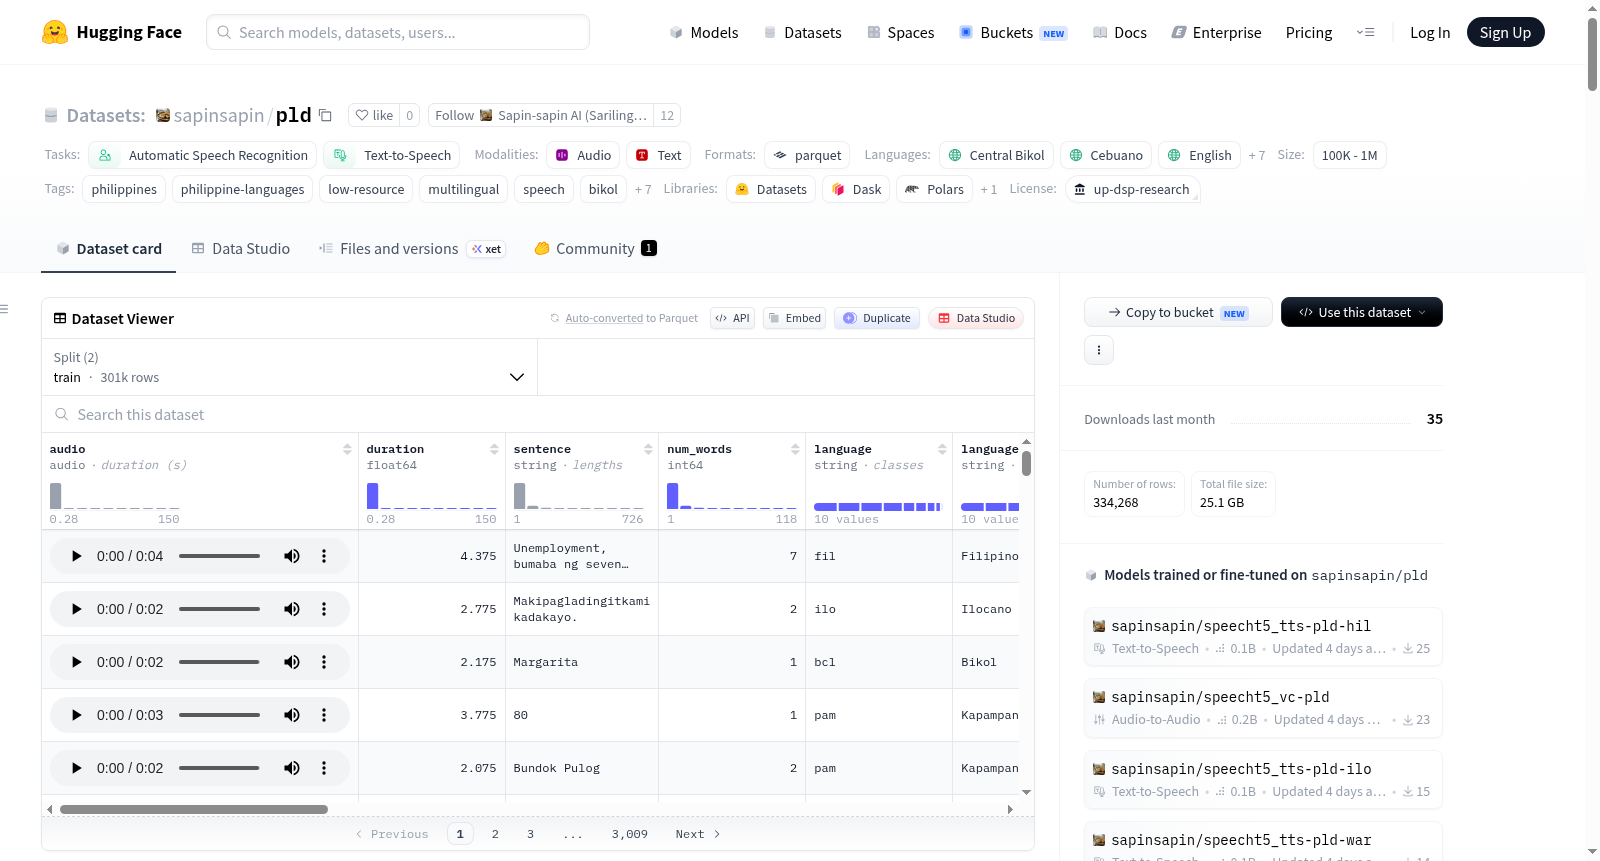Copy dataset name with the copy icon
This screenshot has height=861, width=1600.
point(325,115)
